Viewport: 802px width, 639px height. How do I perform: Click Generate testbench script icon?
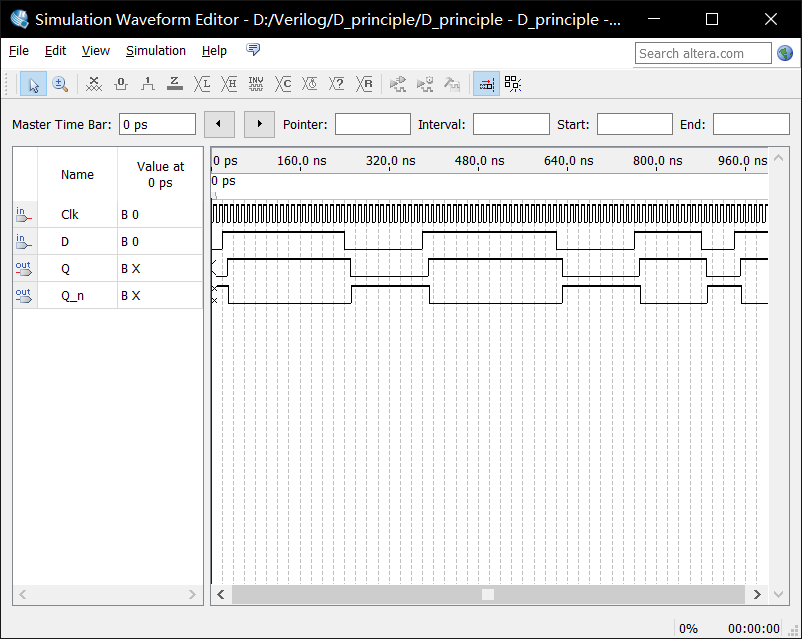tap(452, 84)
